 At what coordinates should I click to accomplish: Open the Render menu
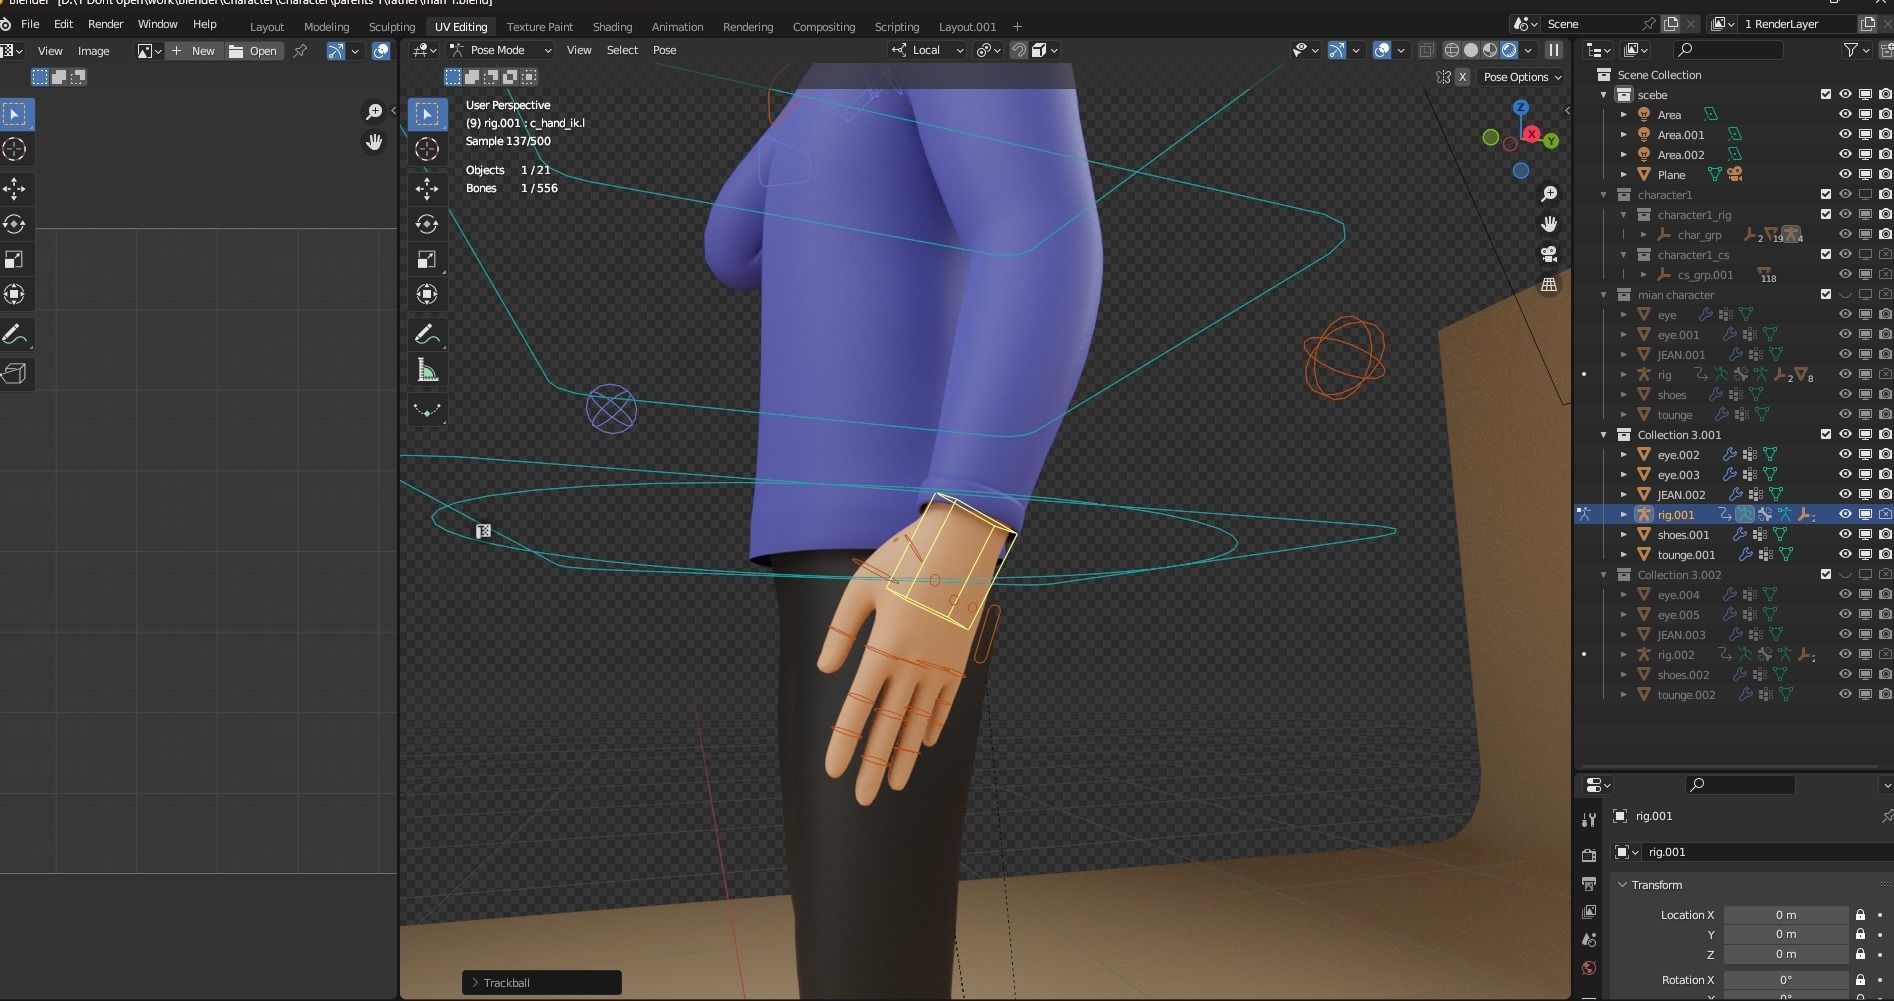click(105, 24)
